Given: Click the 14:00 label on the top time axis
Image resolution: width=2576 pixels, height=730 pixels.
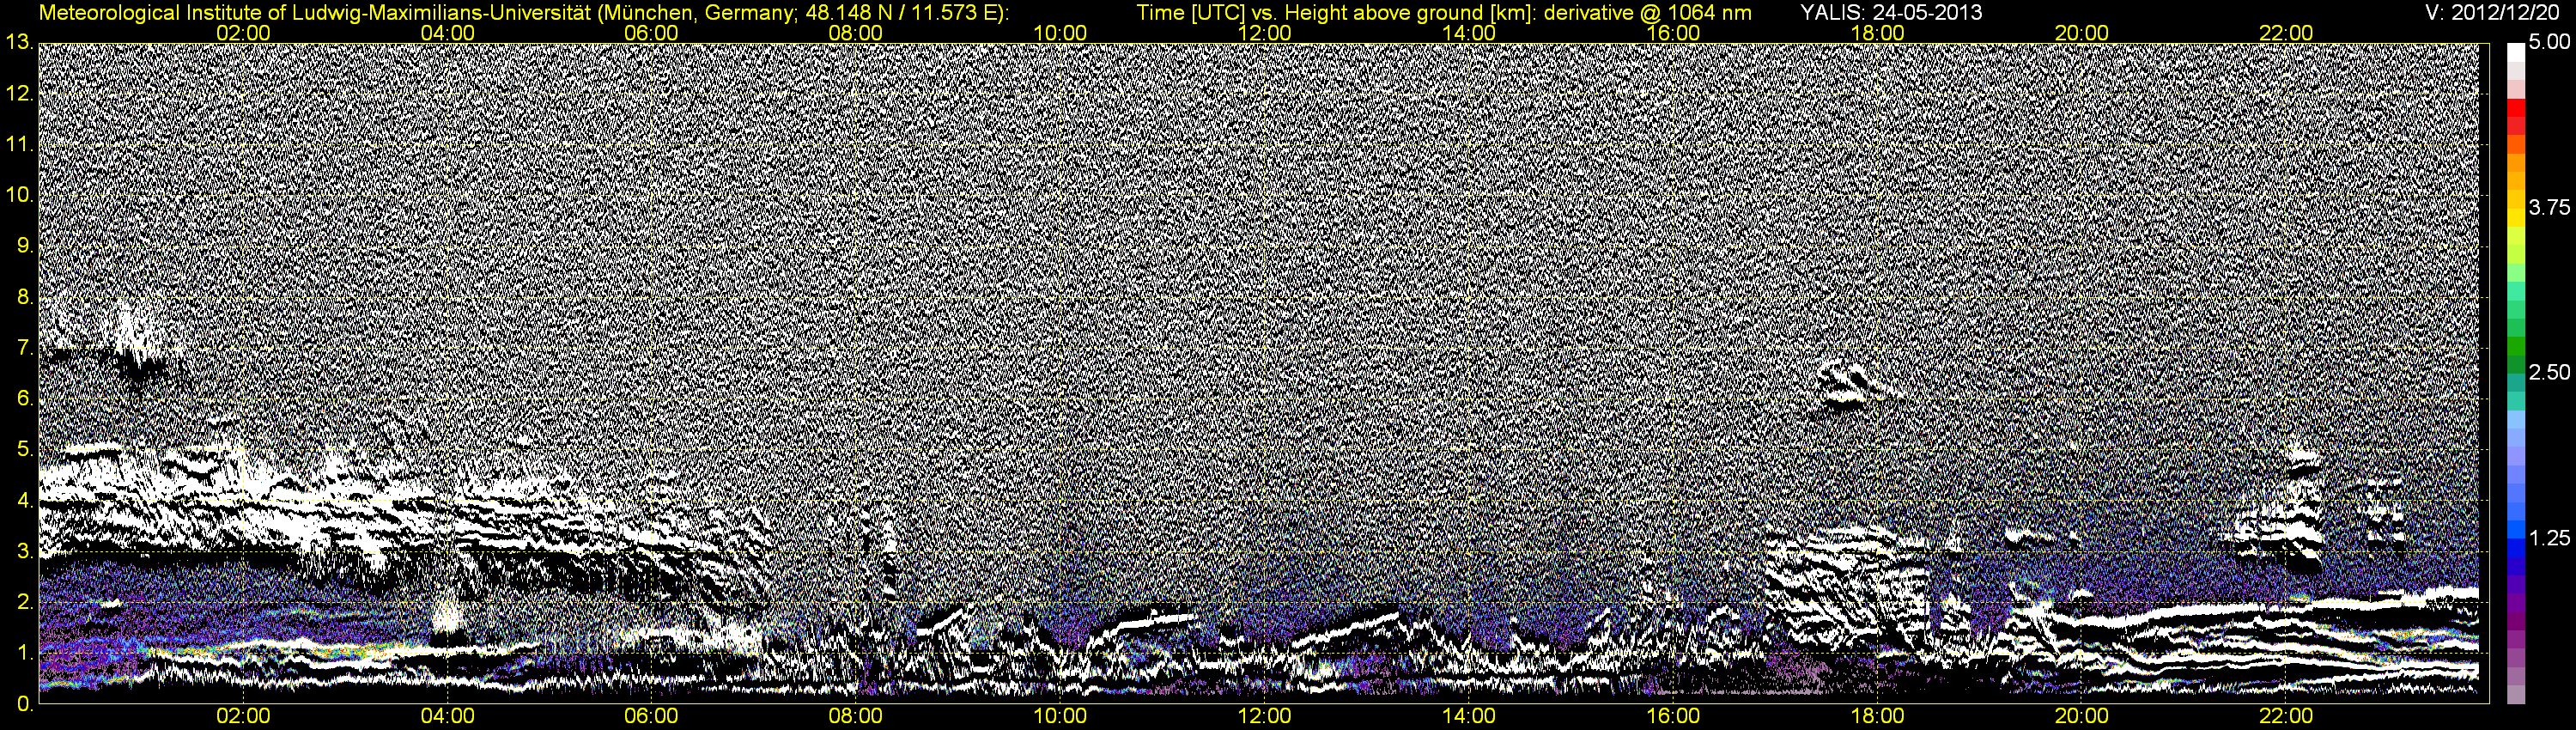Looking at the screenshot, I should (x=1469, y=33).
